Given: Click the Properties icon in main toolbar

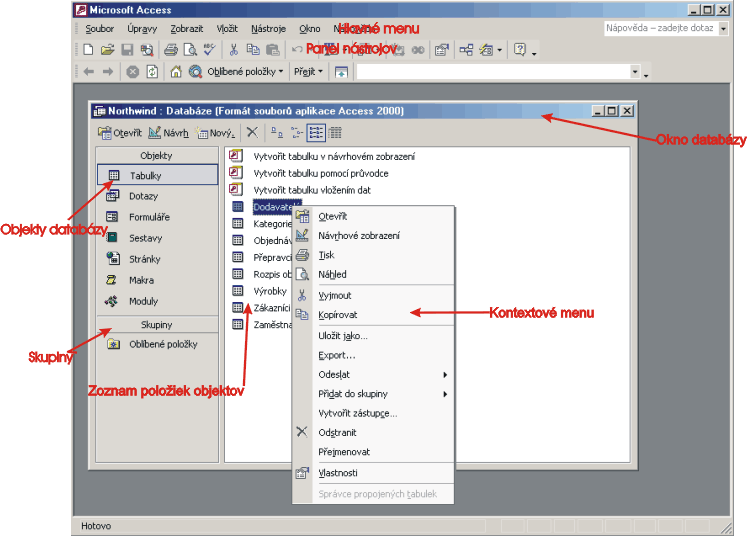Looking at the screenshot, I should point(442,50).
